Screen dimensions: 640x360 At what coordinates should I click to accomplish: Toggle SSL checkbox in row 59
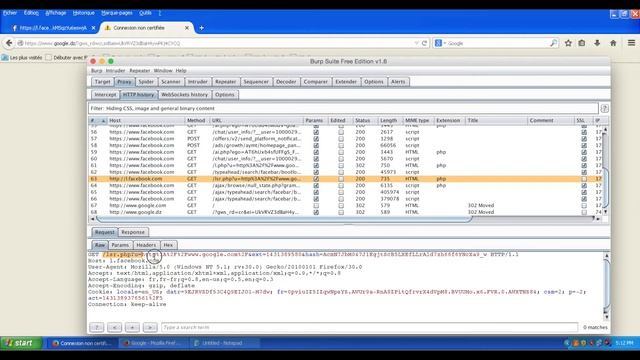coord(584,152)
